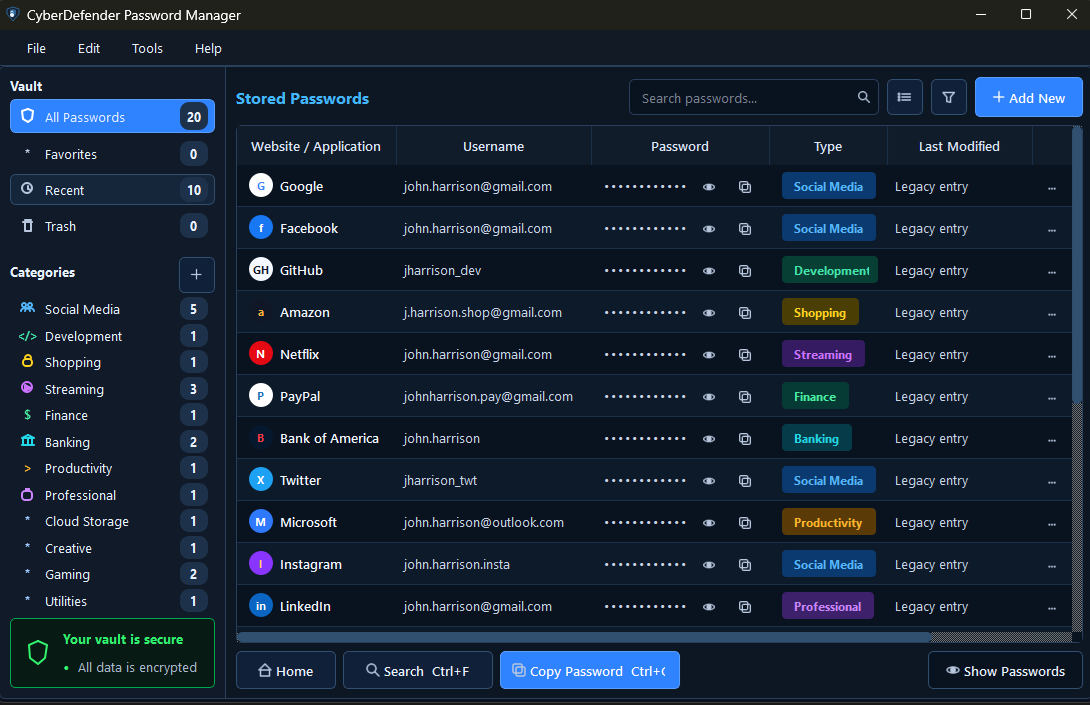Click the Shopping type tag on Amazon
This screenshot has width=1090, height=705.
coord(820,312)
